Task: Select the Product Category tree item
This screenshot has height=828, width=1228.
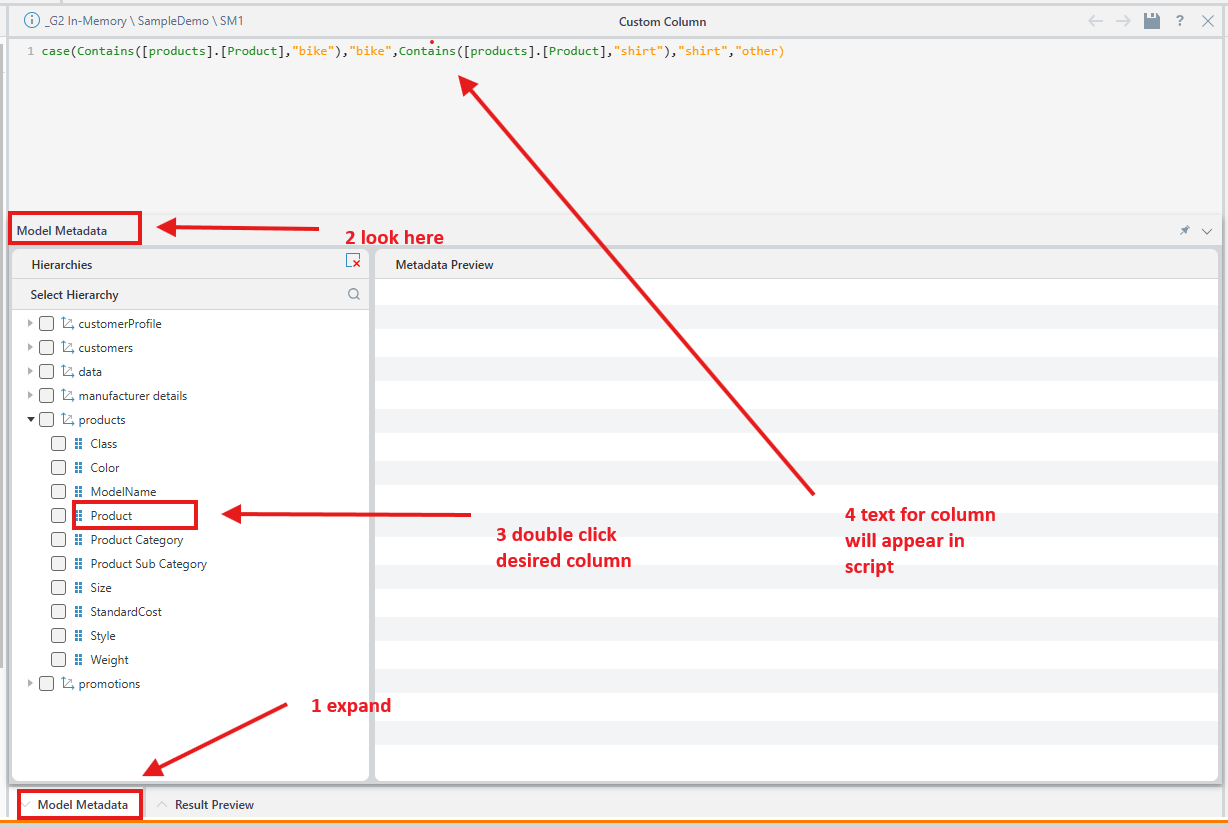Action: tap(137, 540)
